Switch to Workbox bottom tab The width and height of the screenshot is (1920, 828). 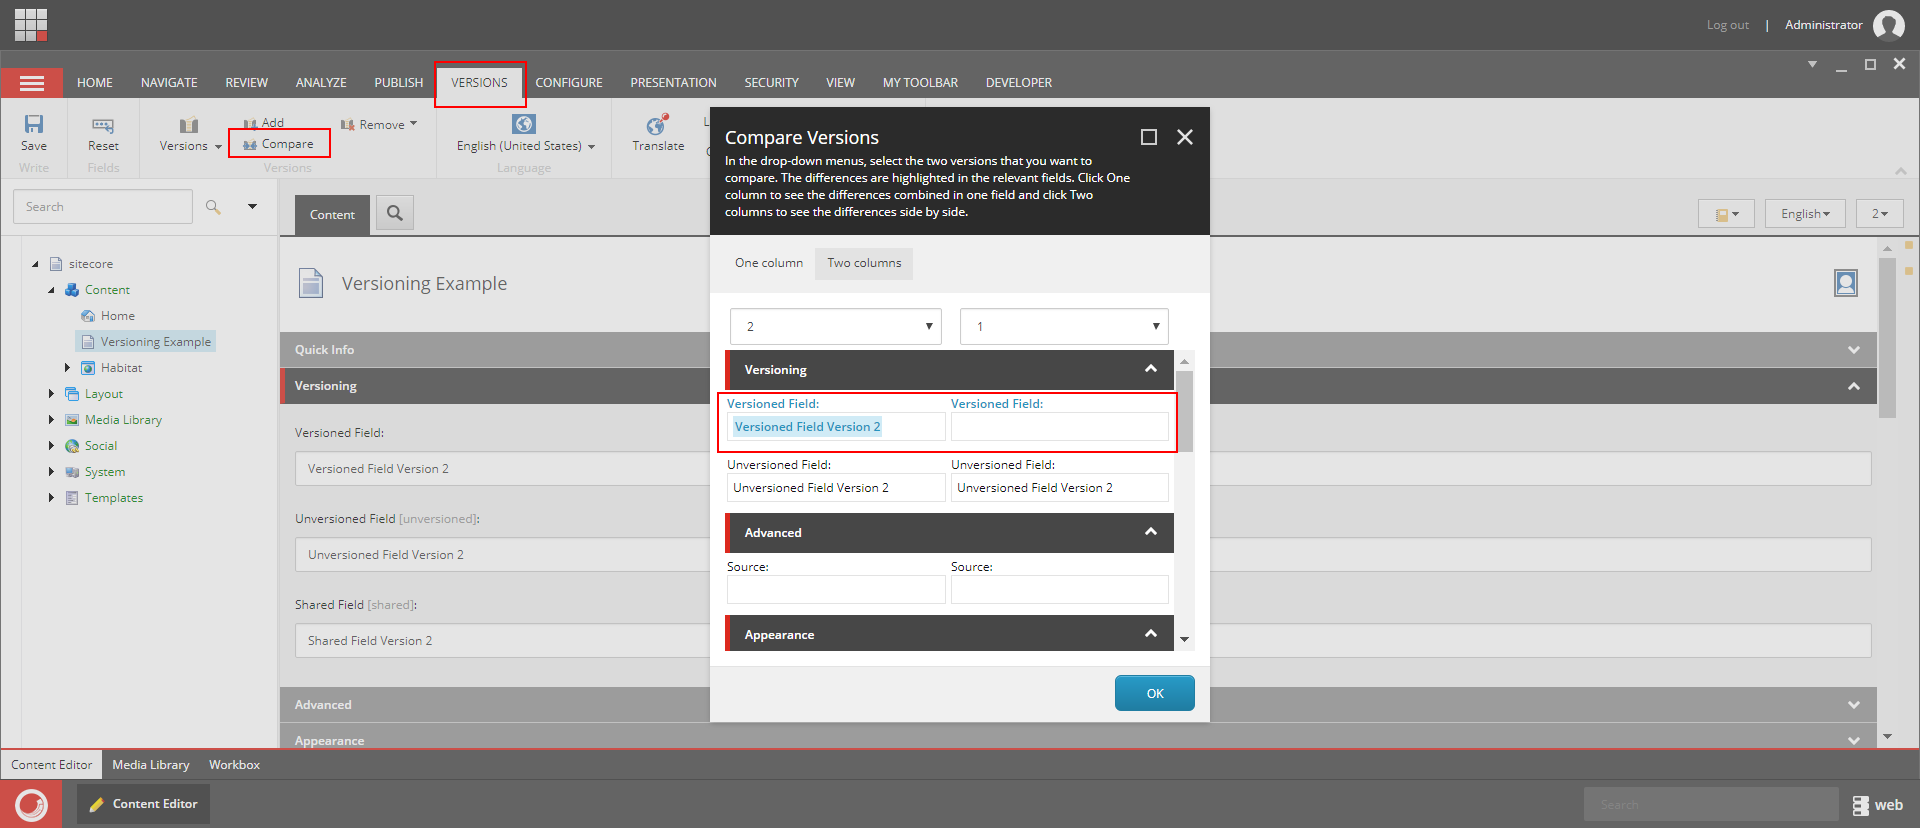[234, 765]
